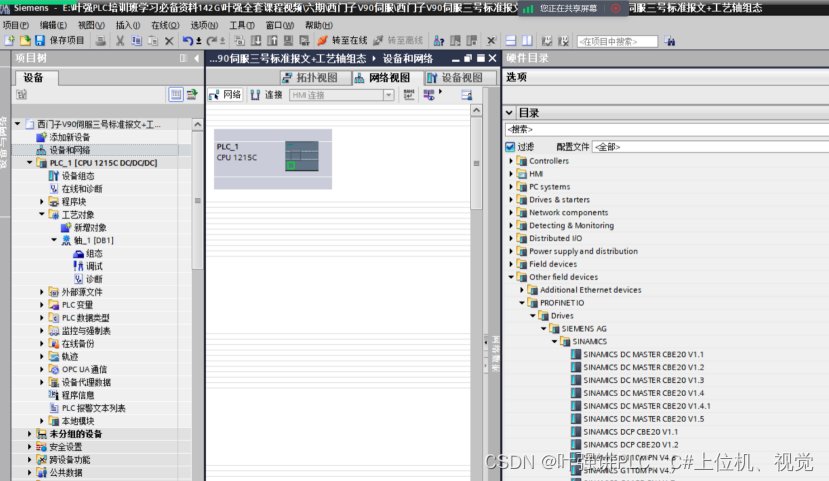Switch to 拓扑视图 tab

point(316,78)
